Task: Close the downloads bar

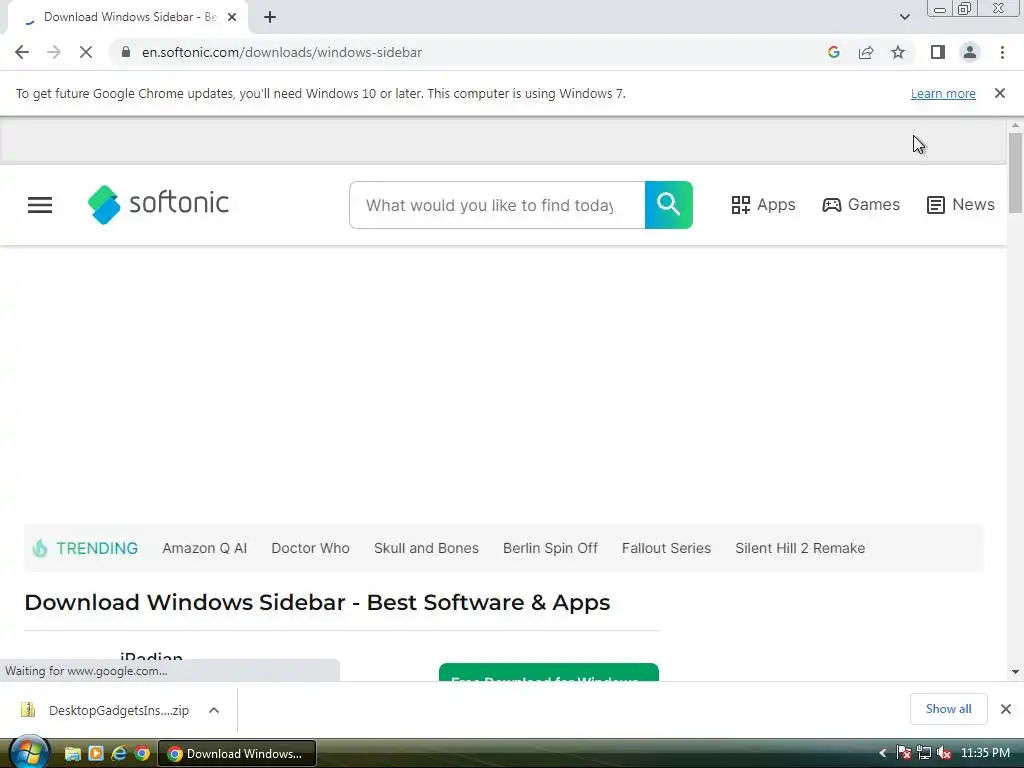Action: [x=1006, y=709]
